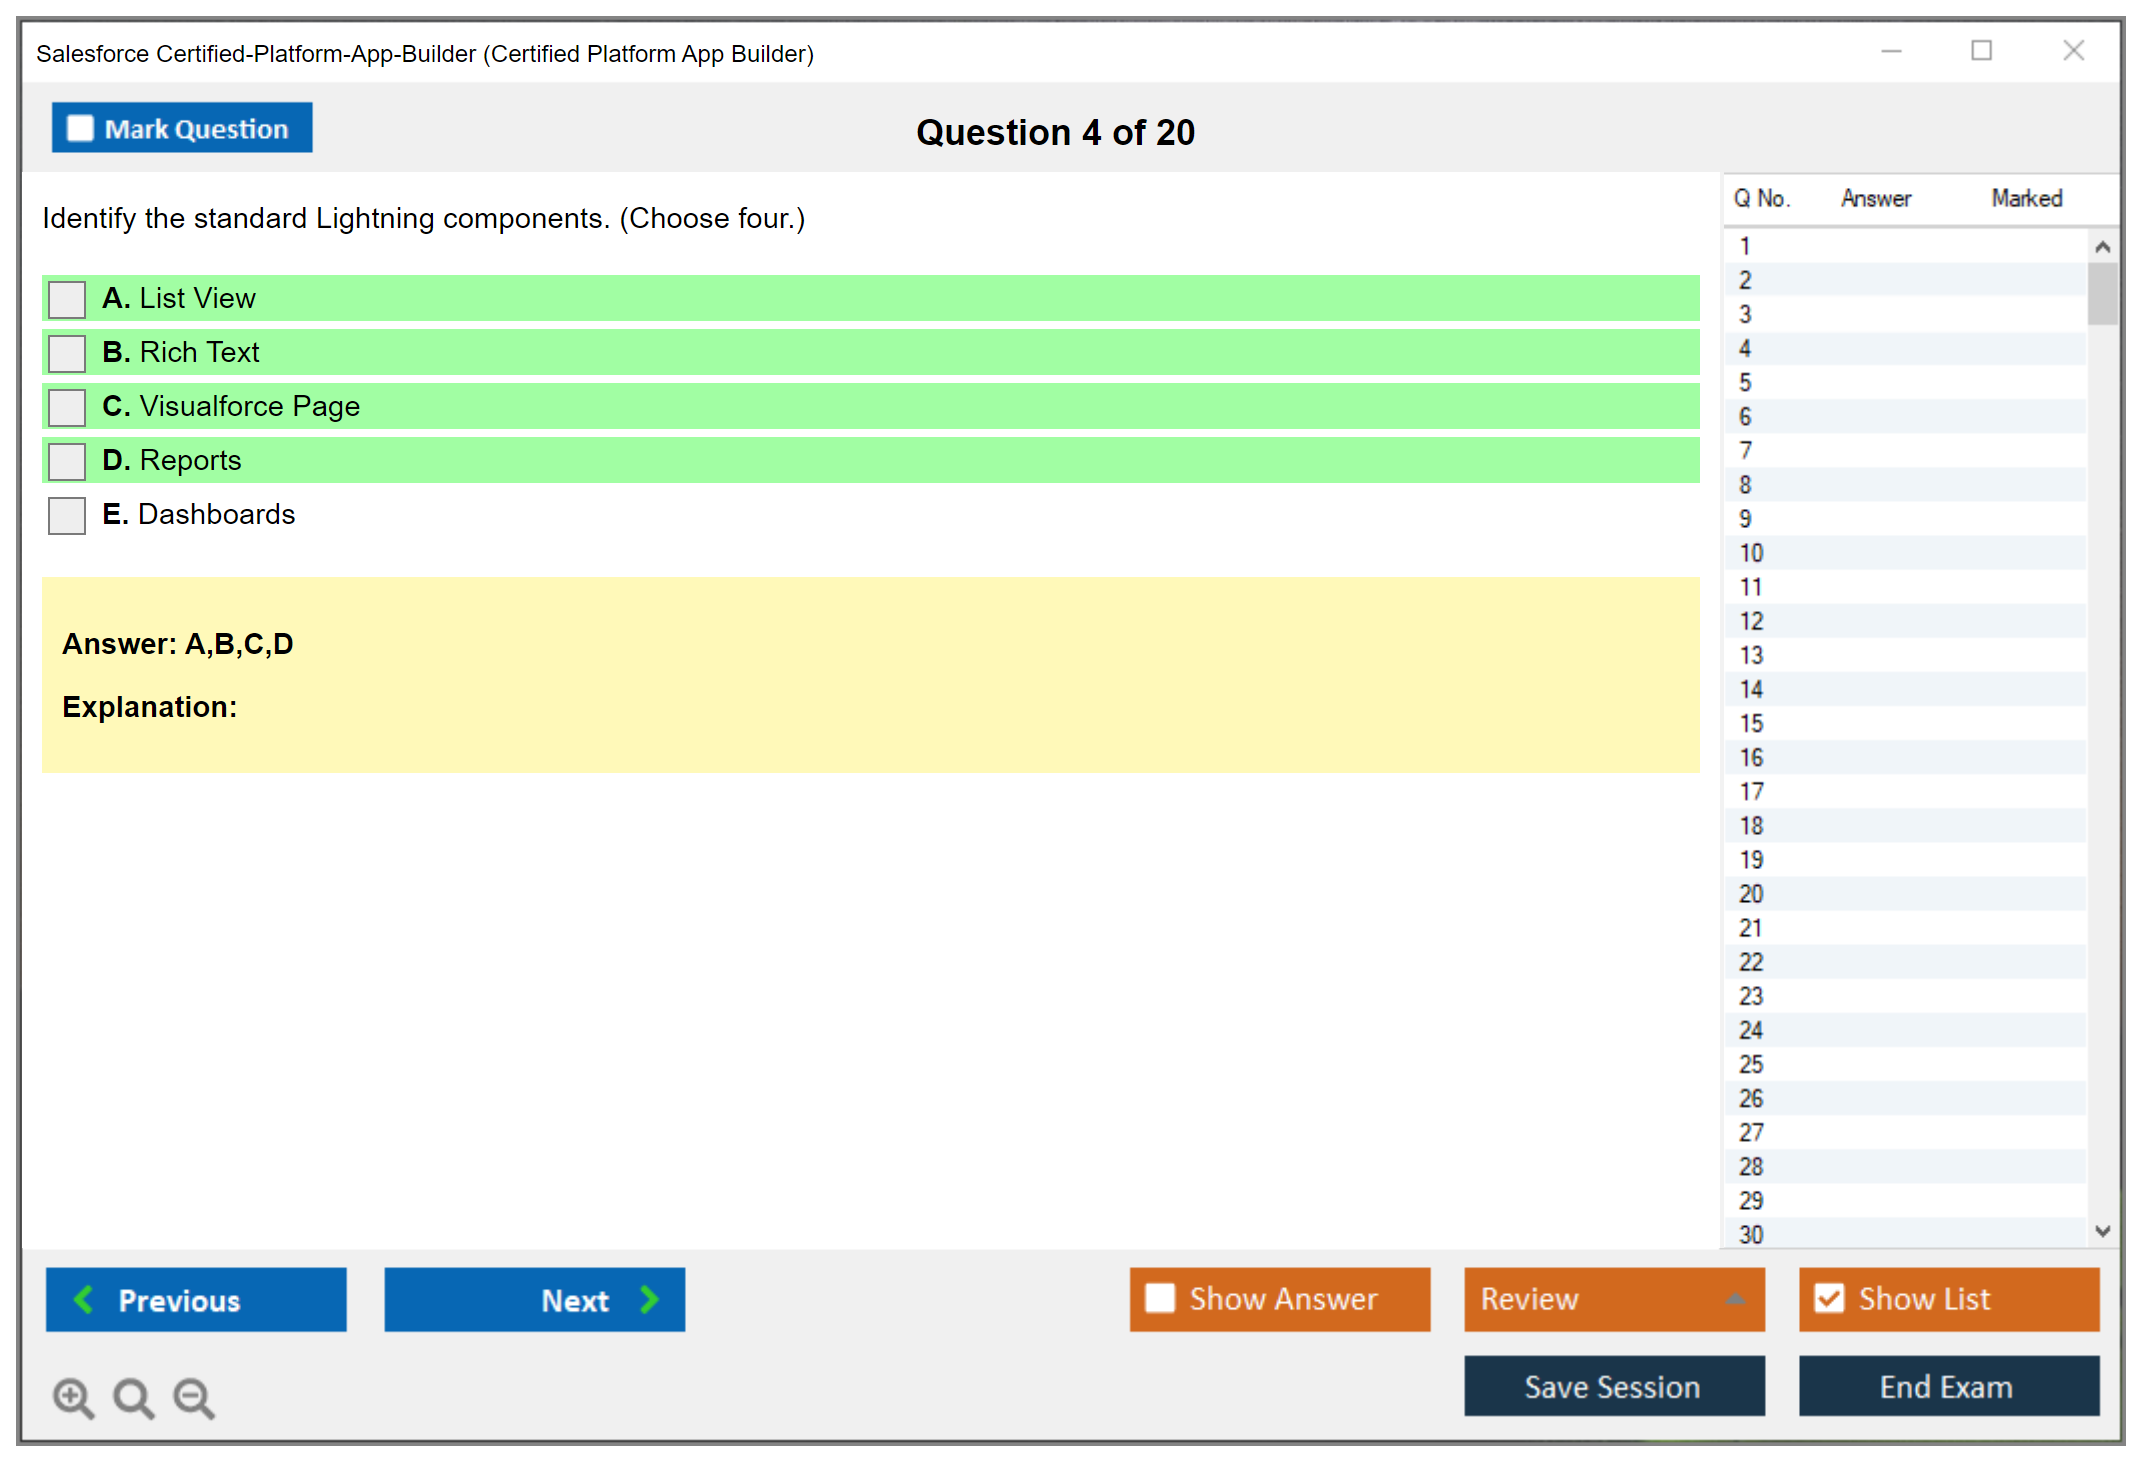Toggle the Mark Question checkbox
Screen dimensions: 2150x1470
click(80, 129)
